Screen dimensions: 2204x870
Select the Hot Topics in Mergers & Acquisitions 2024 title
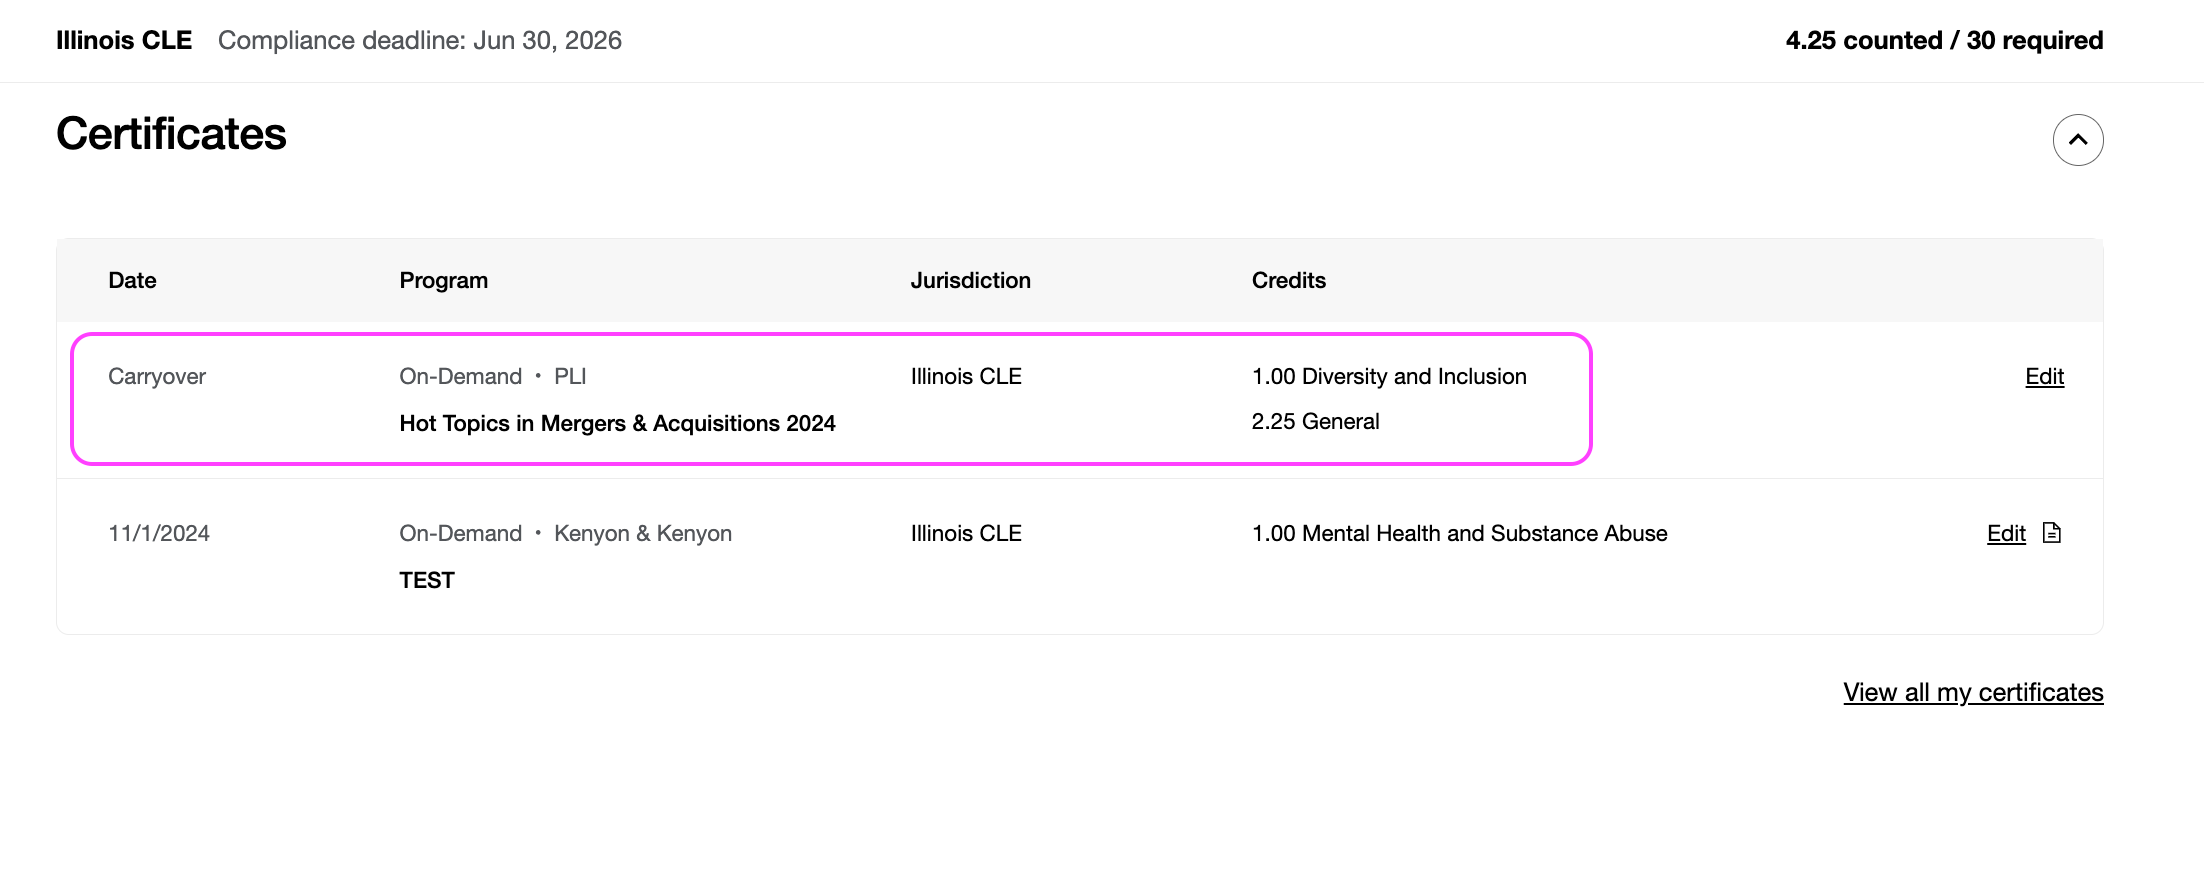(x=617, y=424)
